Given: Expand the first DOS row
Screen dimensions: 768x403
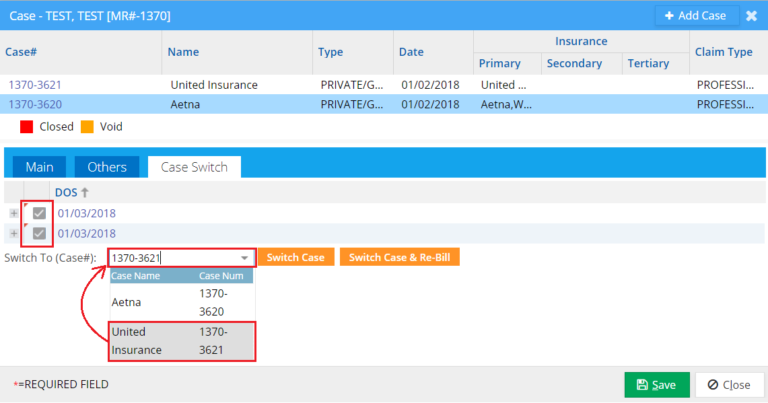Looking at the screenshot, I should click(13, 213).
